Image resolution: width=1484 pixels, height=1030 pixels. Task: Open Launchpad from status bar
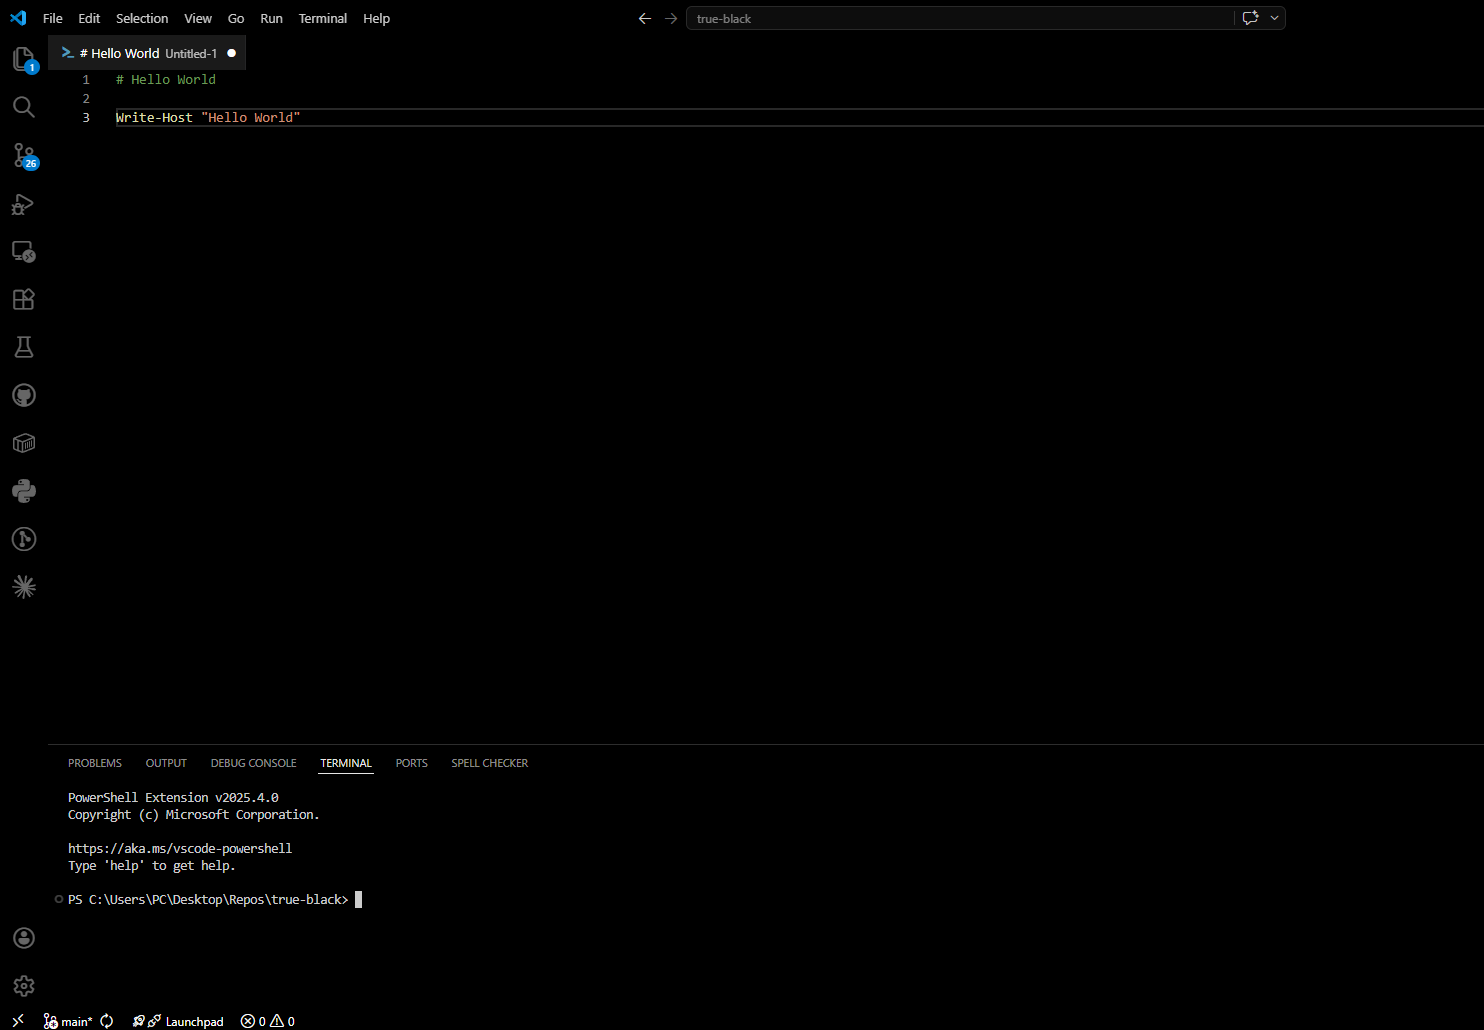[194, 1021]
